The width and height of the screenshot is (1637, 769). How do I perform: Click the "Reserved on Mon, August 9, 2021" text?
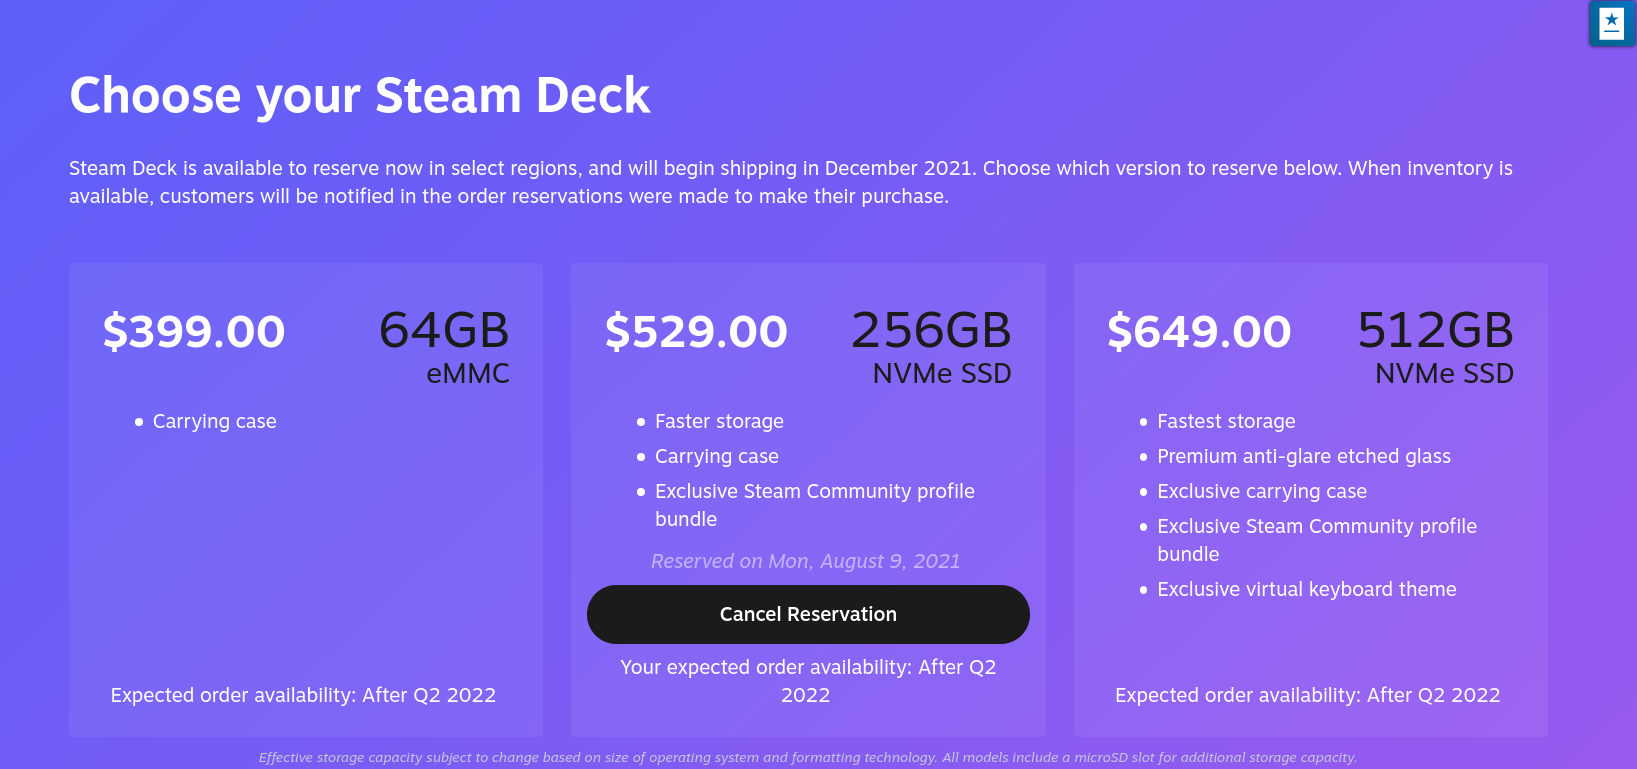805,561
